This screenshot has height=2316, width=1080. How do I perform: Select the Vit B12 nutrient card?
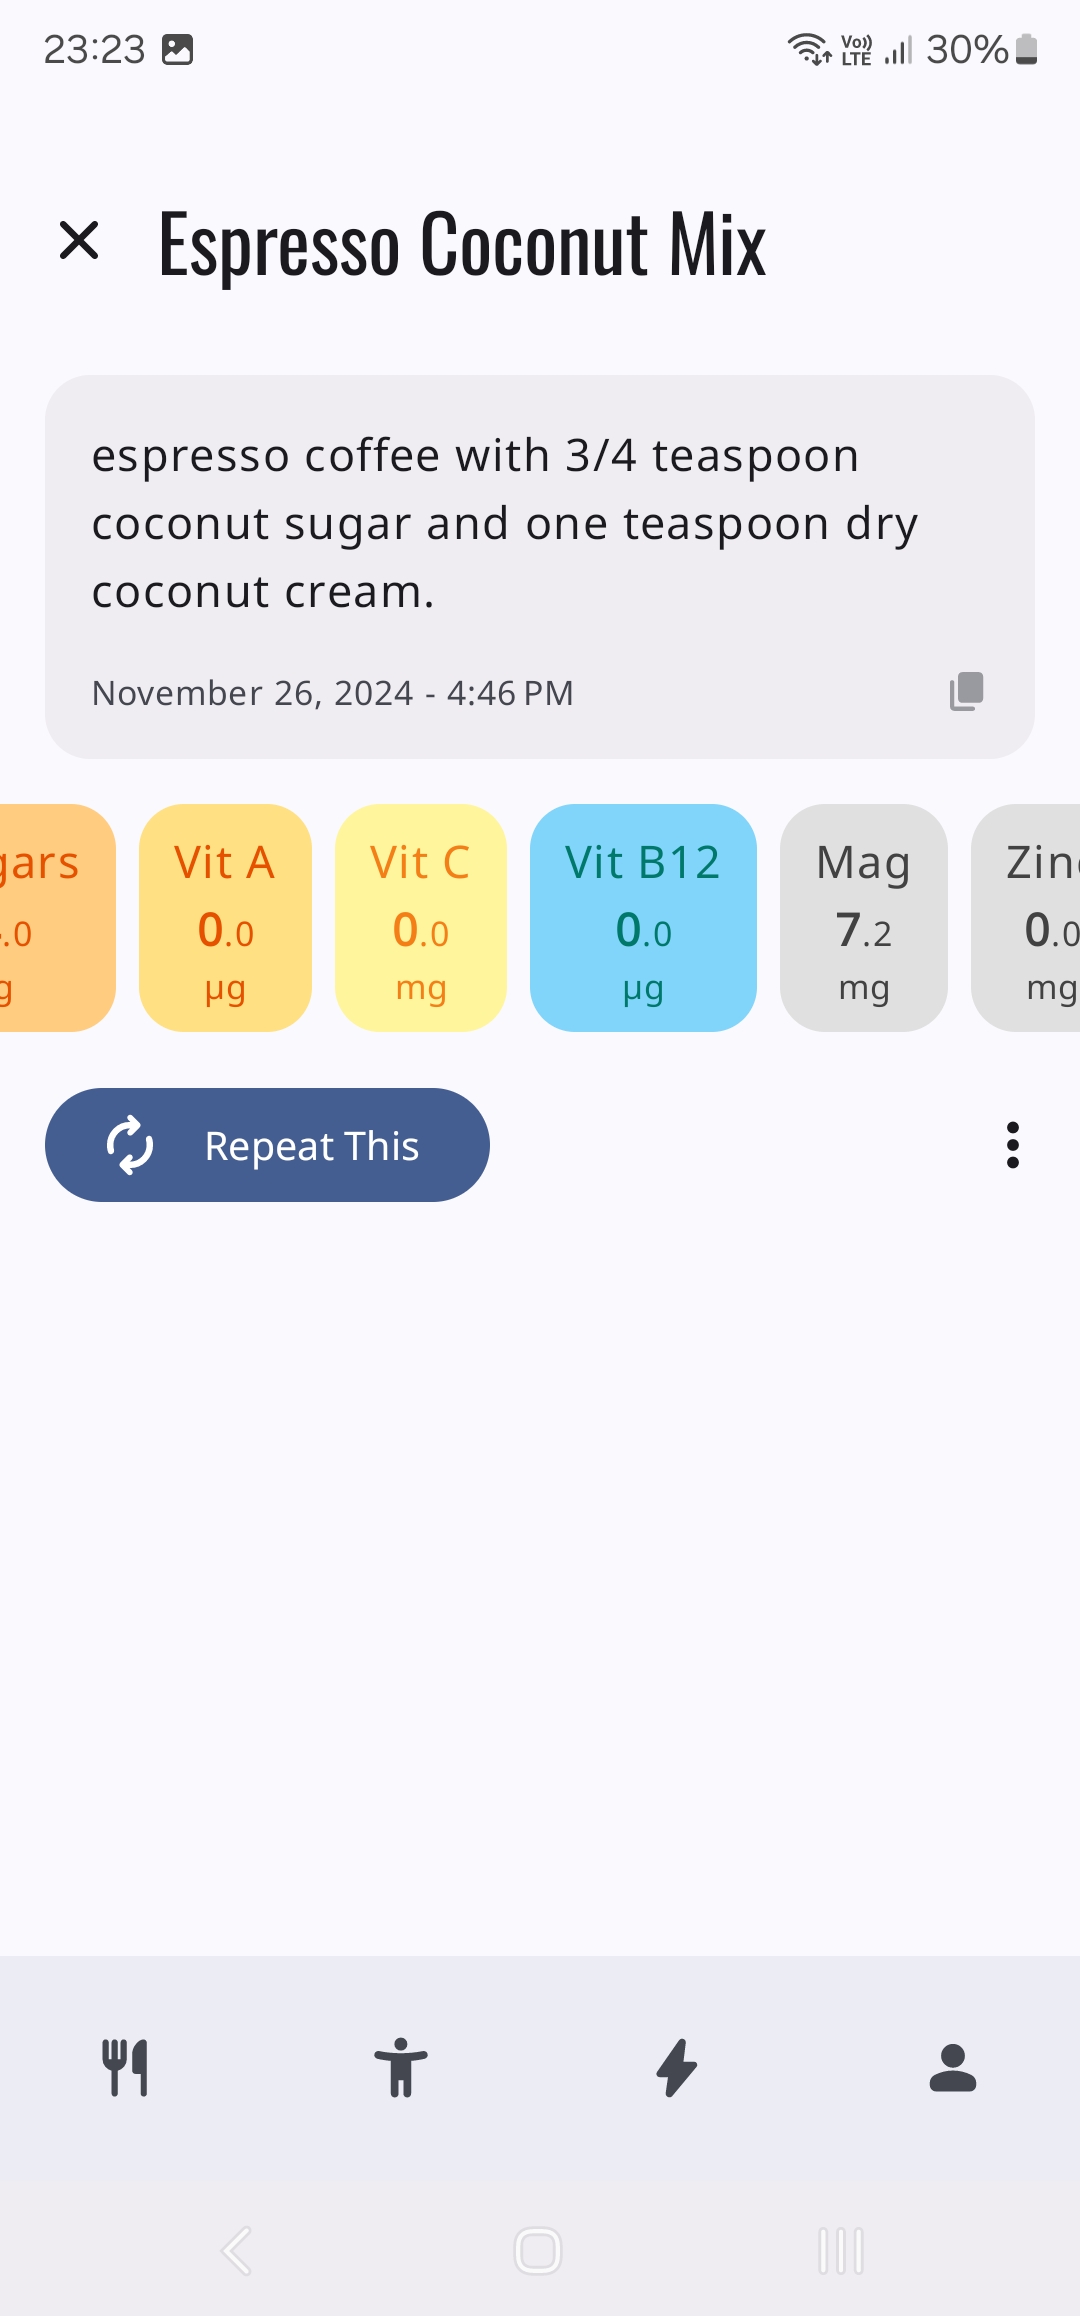tap(643, 918)
